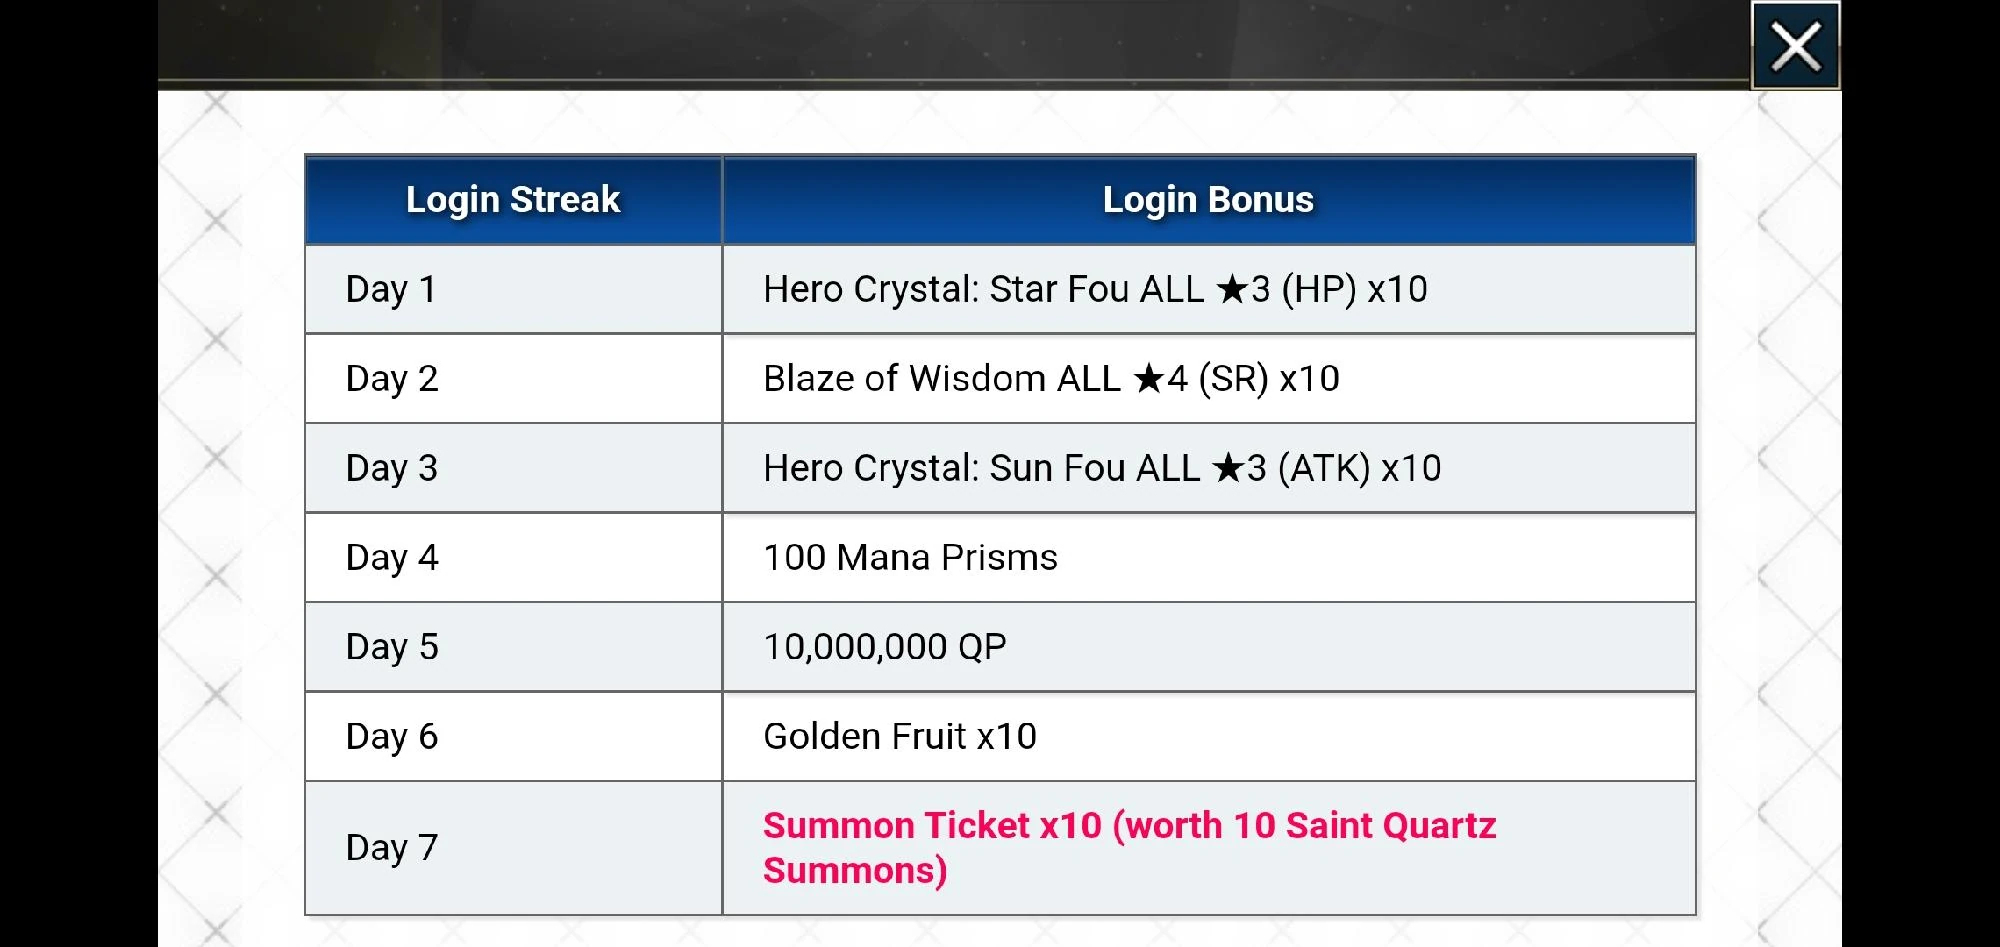
Task: Click the star icon in the Star Fou row
Action: pos(1232,290)
